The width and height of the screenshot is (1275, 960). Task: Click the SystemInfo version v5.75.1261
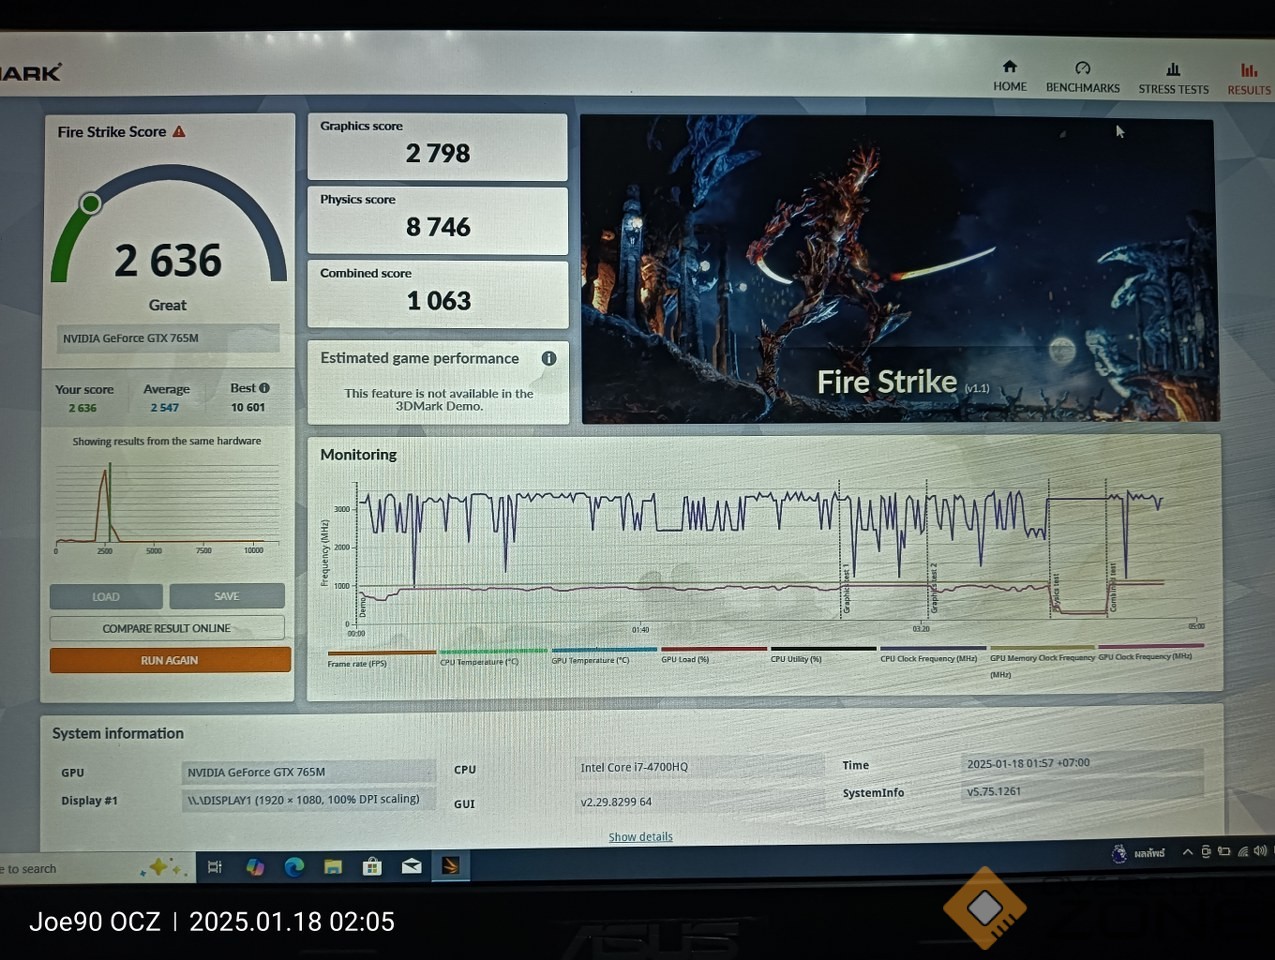[x=1080, y=791]
